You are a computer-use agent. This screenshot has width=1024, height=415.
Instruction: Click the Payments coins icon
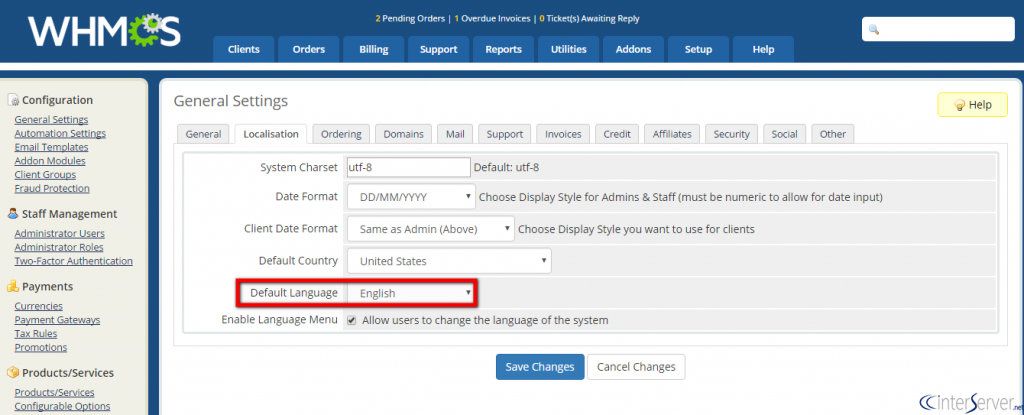pos(13,286)
